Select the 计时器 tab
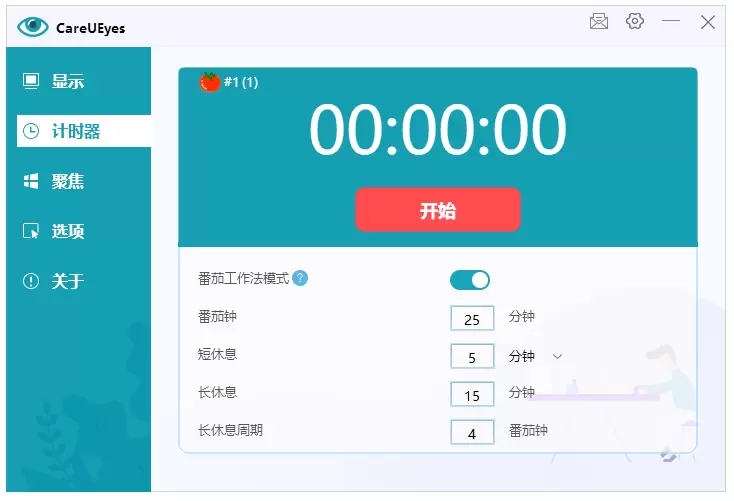Screen dimensions: 734x501 tap(84, 131)
